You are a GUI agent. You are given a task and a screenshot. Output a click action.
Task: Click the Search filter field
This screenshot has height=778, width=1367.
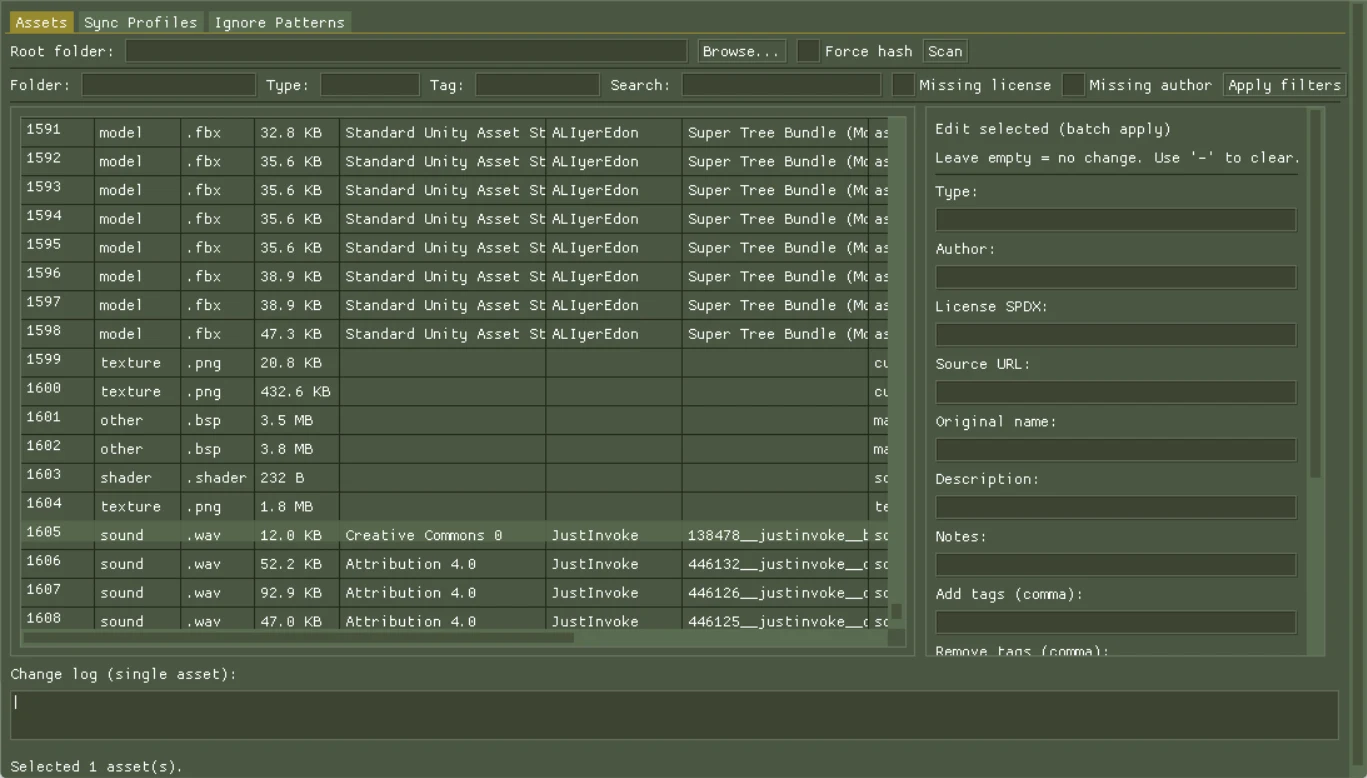pos(781,85)
